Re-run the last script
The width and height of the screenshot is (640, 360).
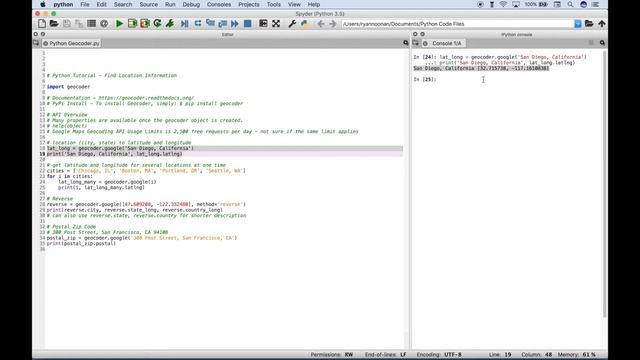pos(158,24)
